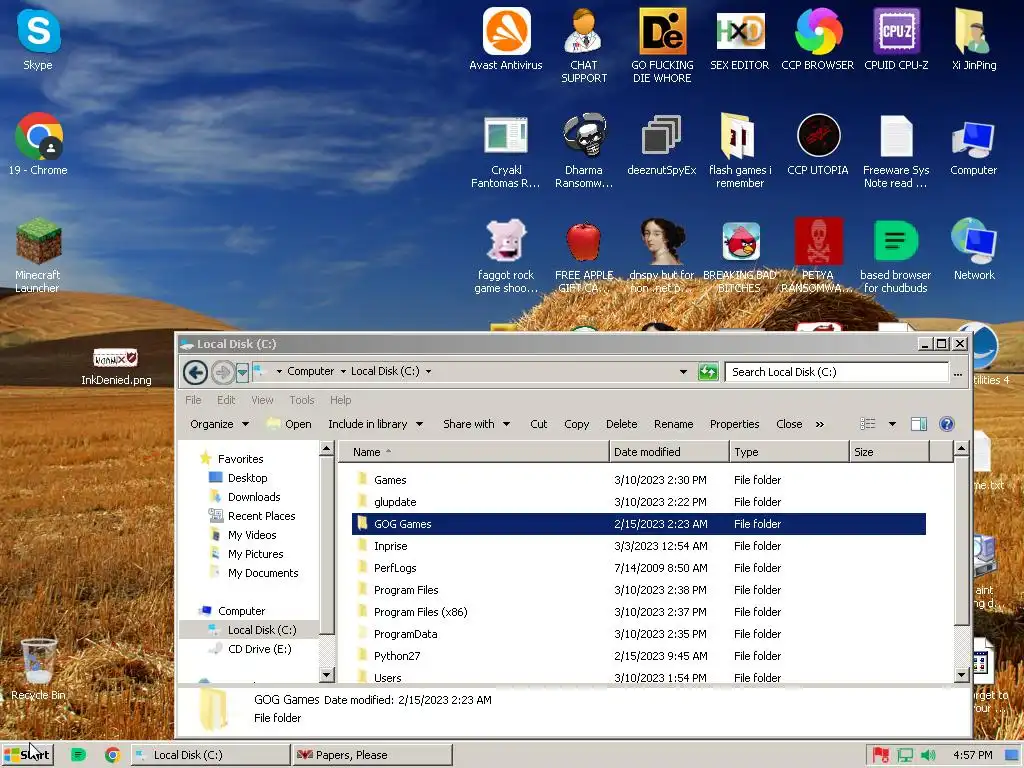Open the File menu
The image size is (1024, 768).
pyautogui.click(x=193, y=400)
